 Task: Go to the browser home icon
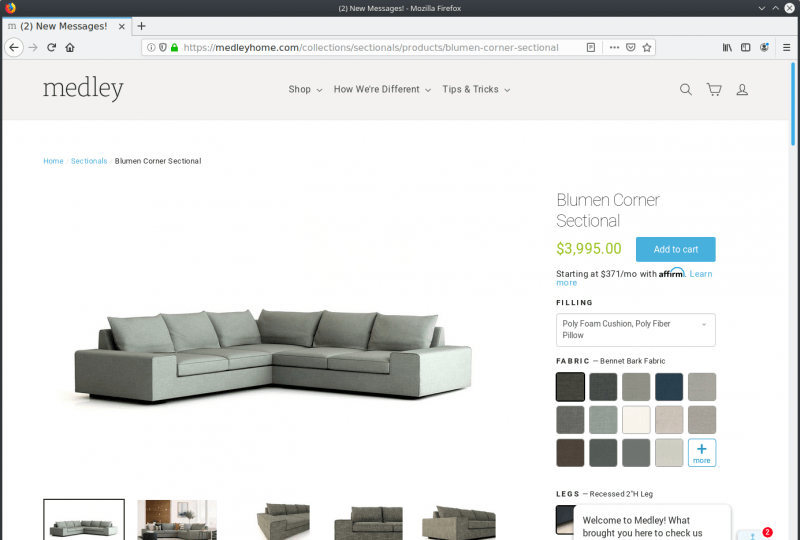click(70, 47)
